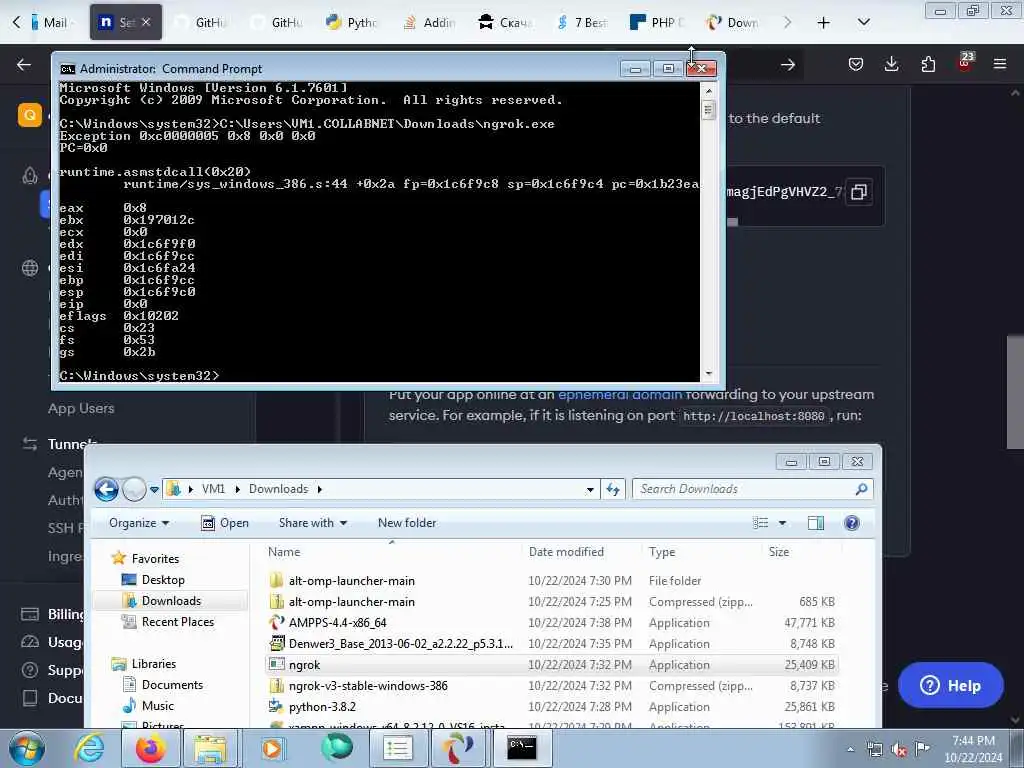Open the Windows Start menu

pyautogui.click(x=26, y=748)
